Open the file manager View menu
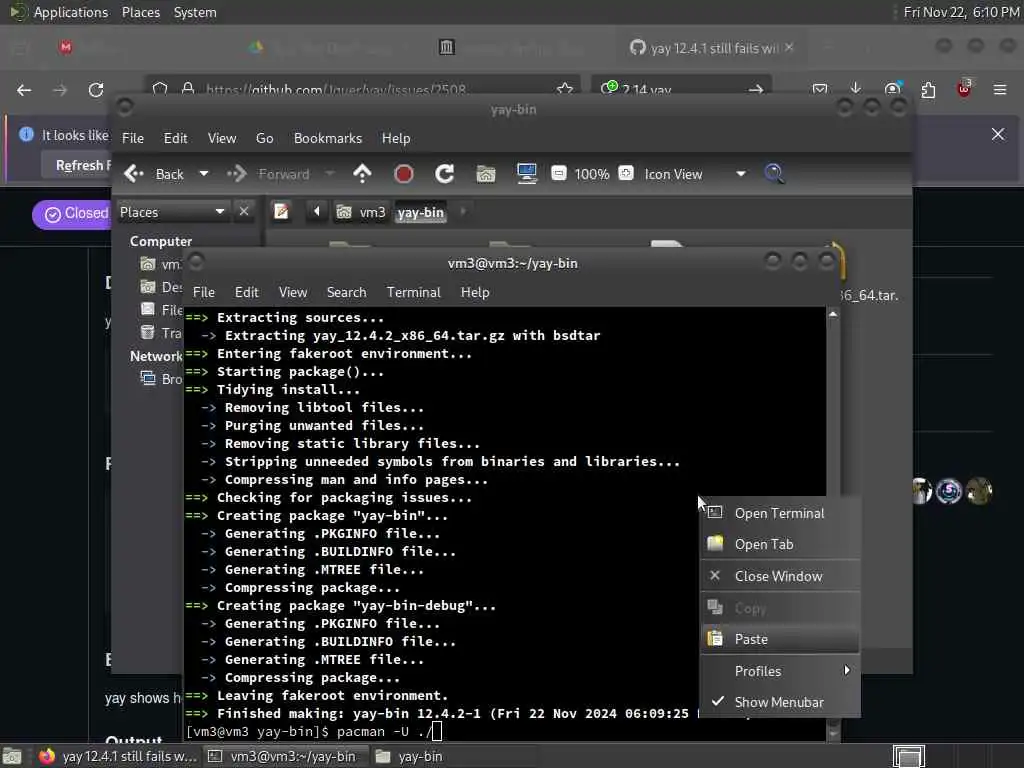Viewport: 1024px width, 768px height. pyautogui.click(x=222, y=138)
